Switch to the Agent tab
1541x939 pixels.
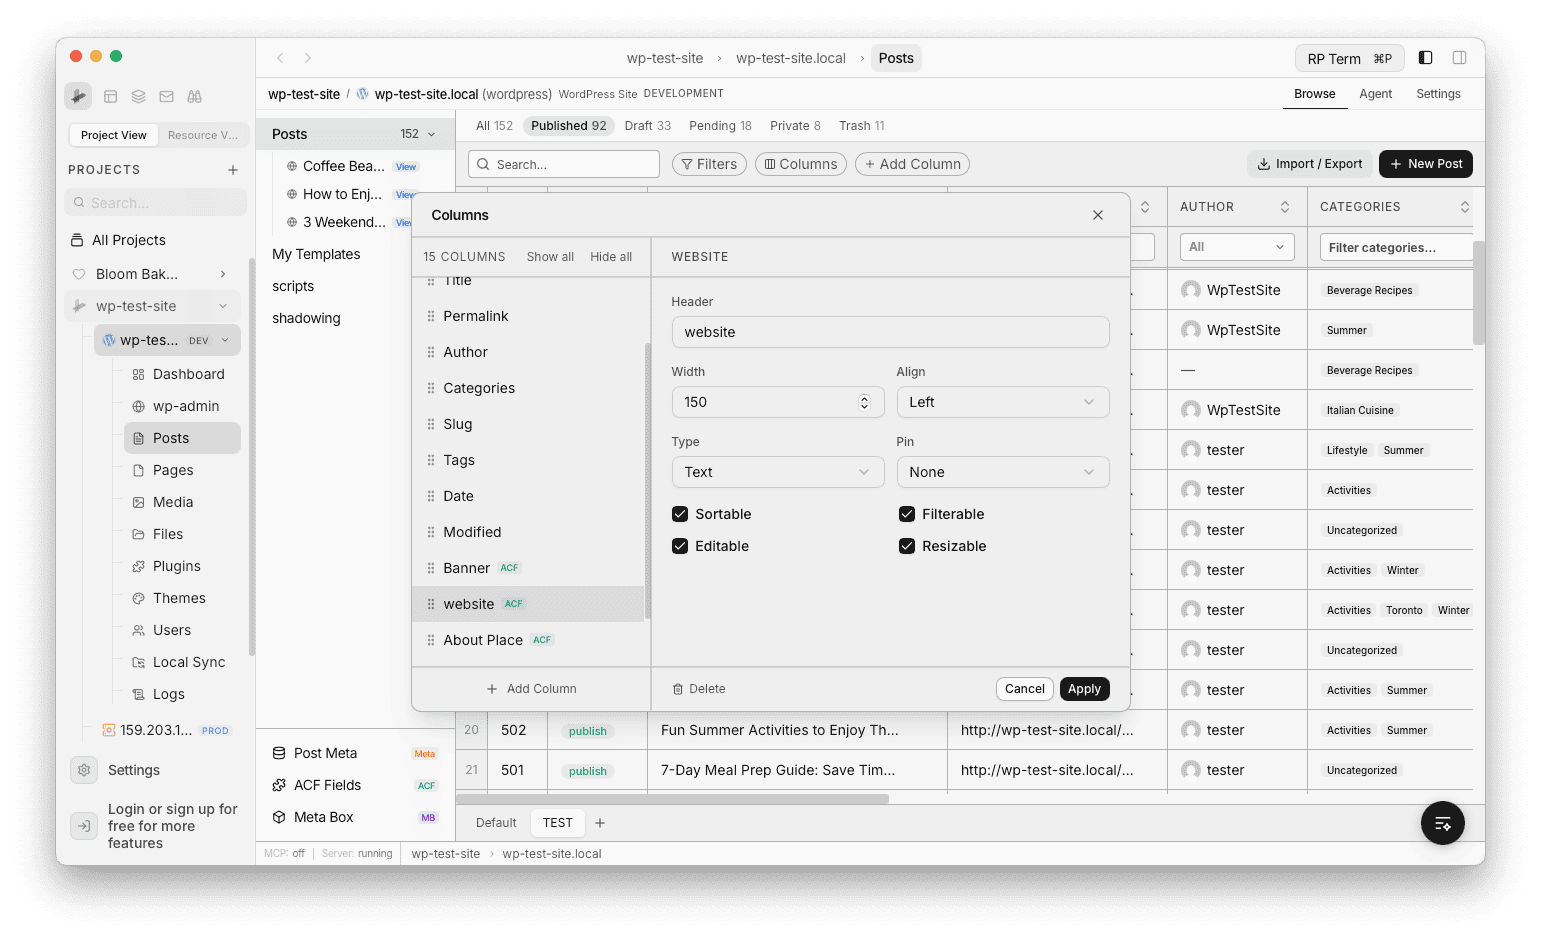point(1376,93)
